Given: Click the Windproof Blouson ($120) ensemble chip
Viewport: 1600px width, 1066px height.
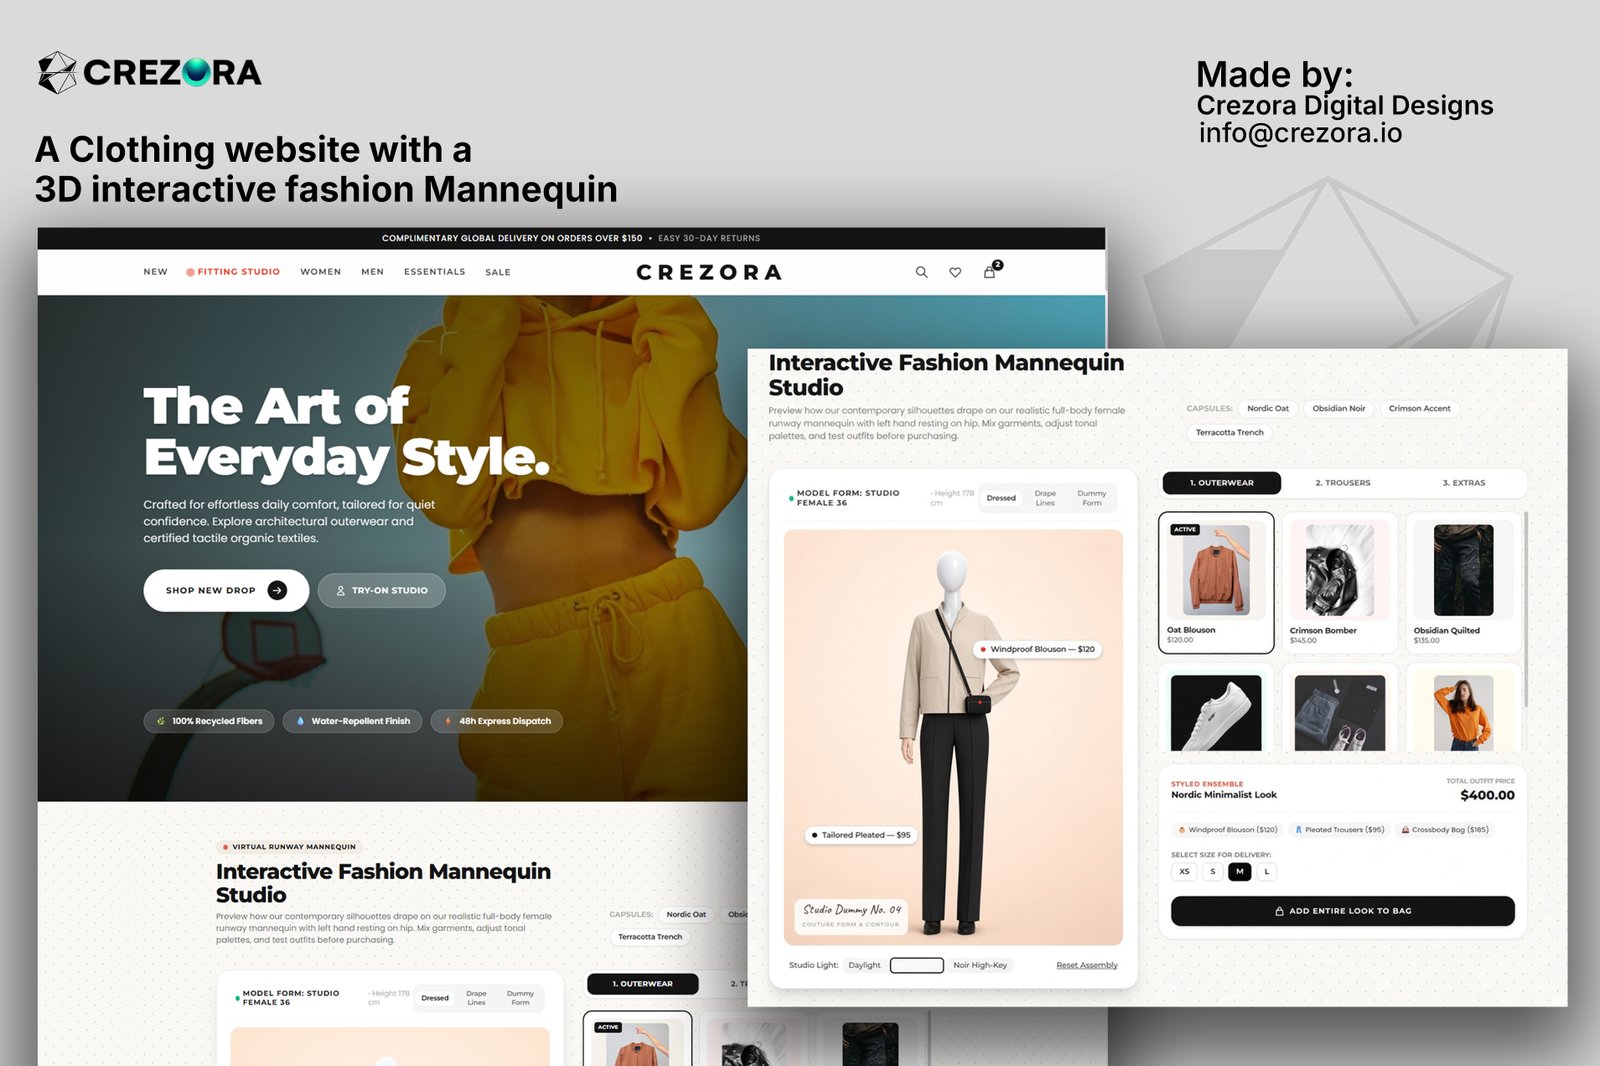Looking at the screenshot, I should (x=1227, y=830).
